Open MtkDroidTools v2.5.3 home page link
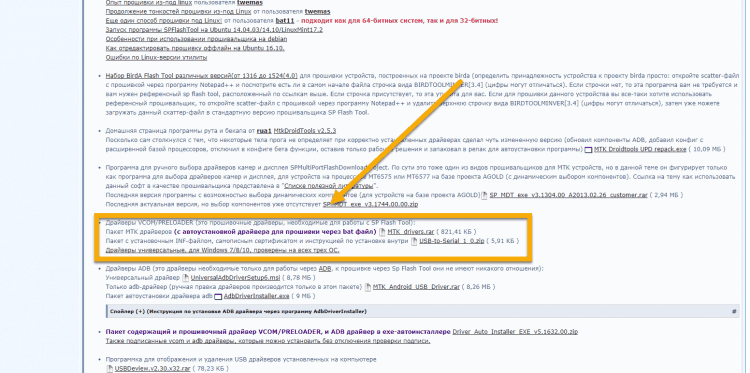 (305, 131)
